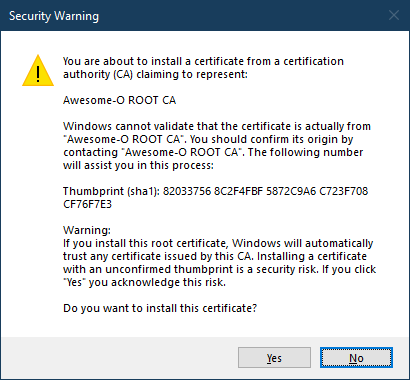Click the thumbprint continuation "CF76F7E3"
Viewport: 410px width, 380px height.
pyautogui.click(x=87, y=204)
